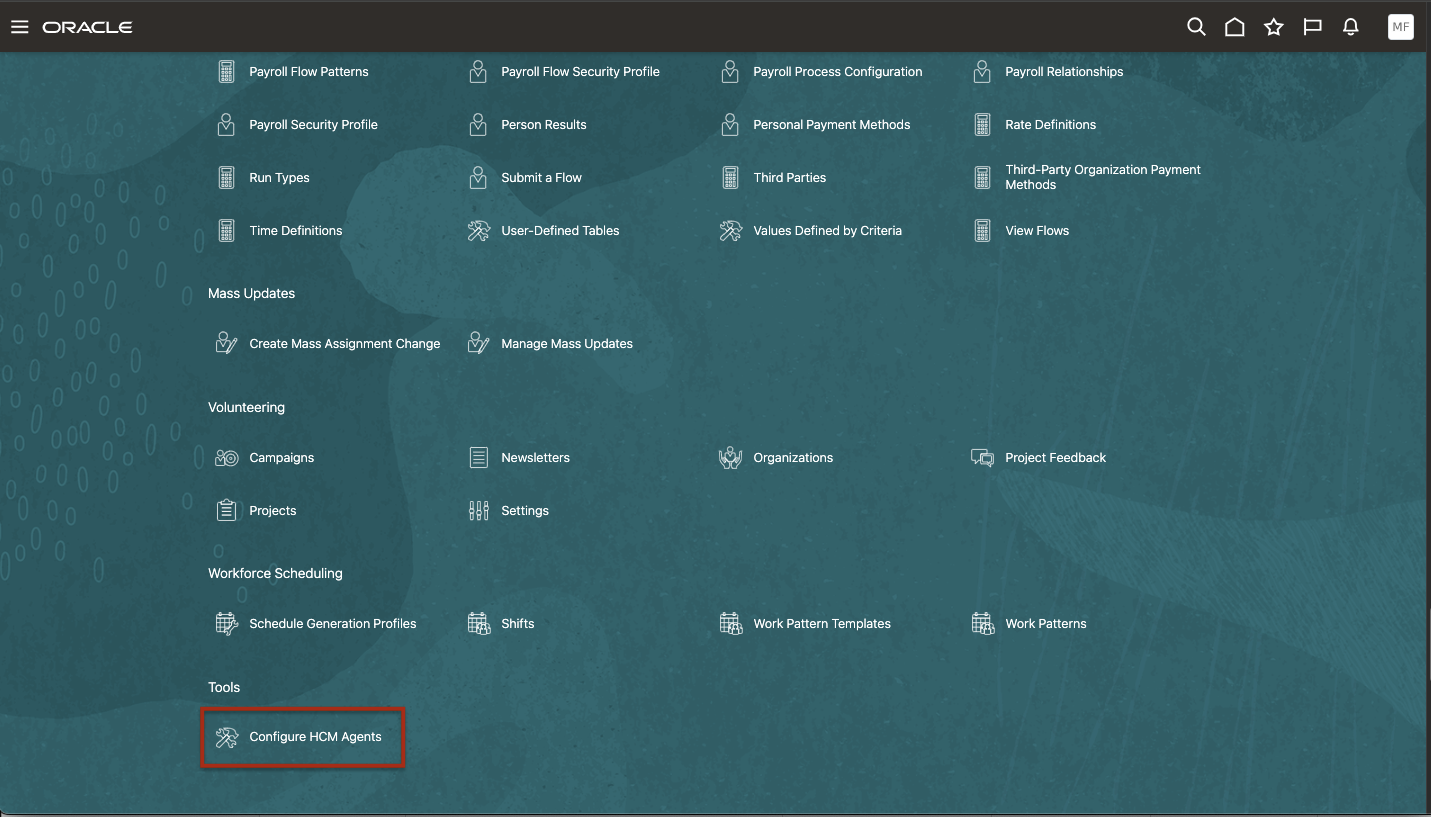Click the Values Defined by Criteria icon
This screenshot has width=1431, height=817.
click(730, 231)
